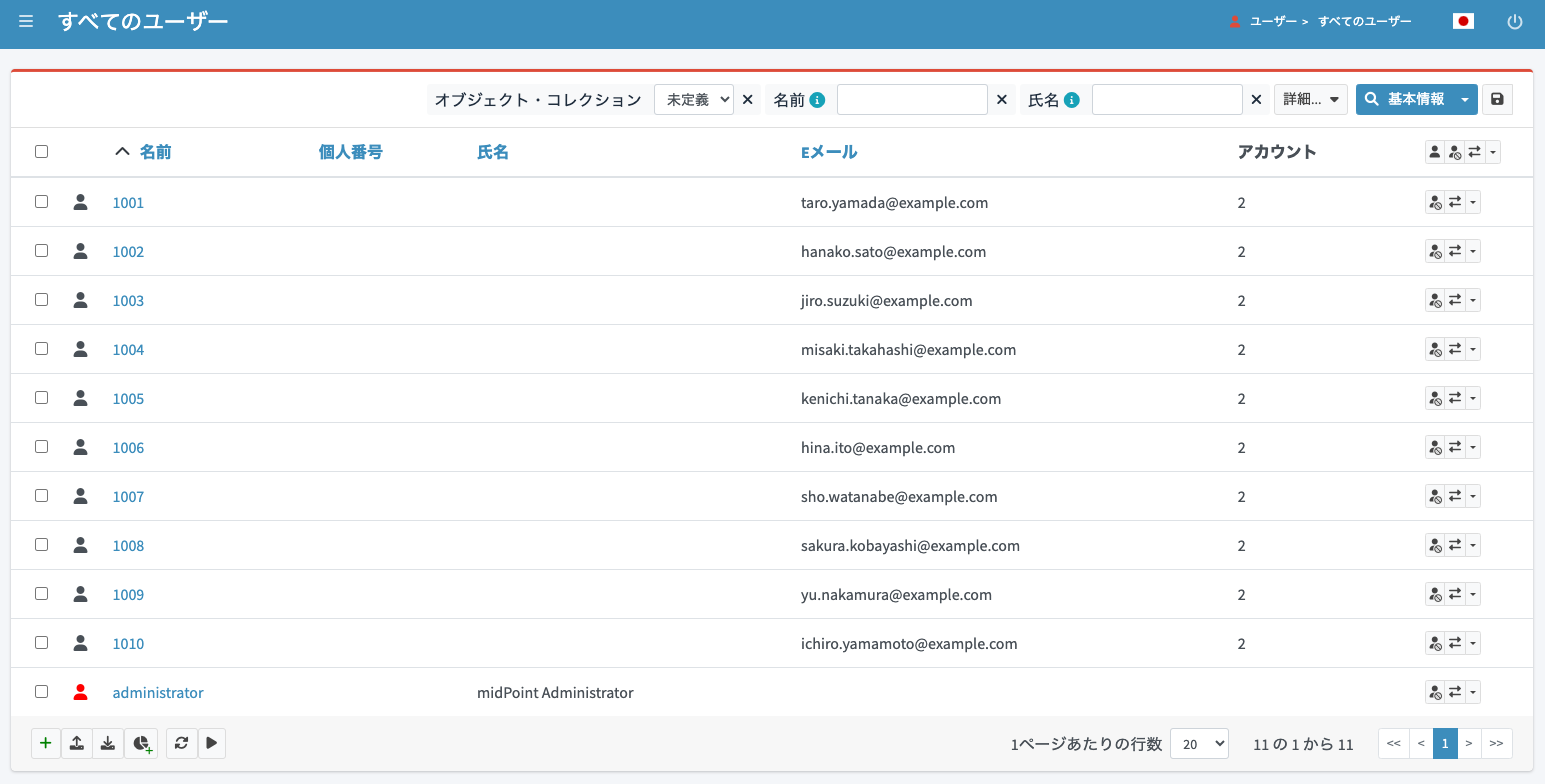This screenshot has width=1545, height=784.
Task: Reconcile user 1004 via arrows icon
Action: click(x=1455, y=350)
